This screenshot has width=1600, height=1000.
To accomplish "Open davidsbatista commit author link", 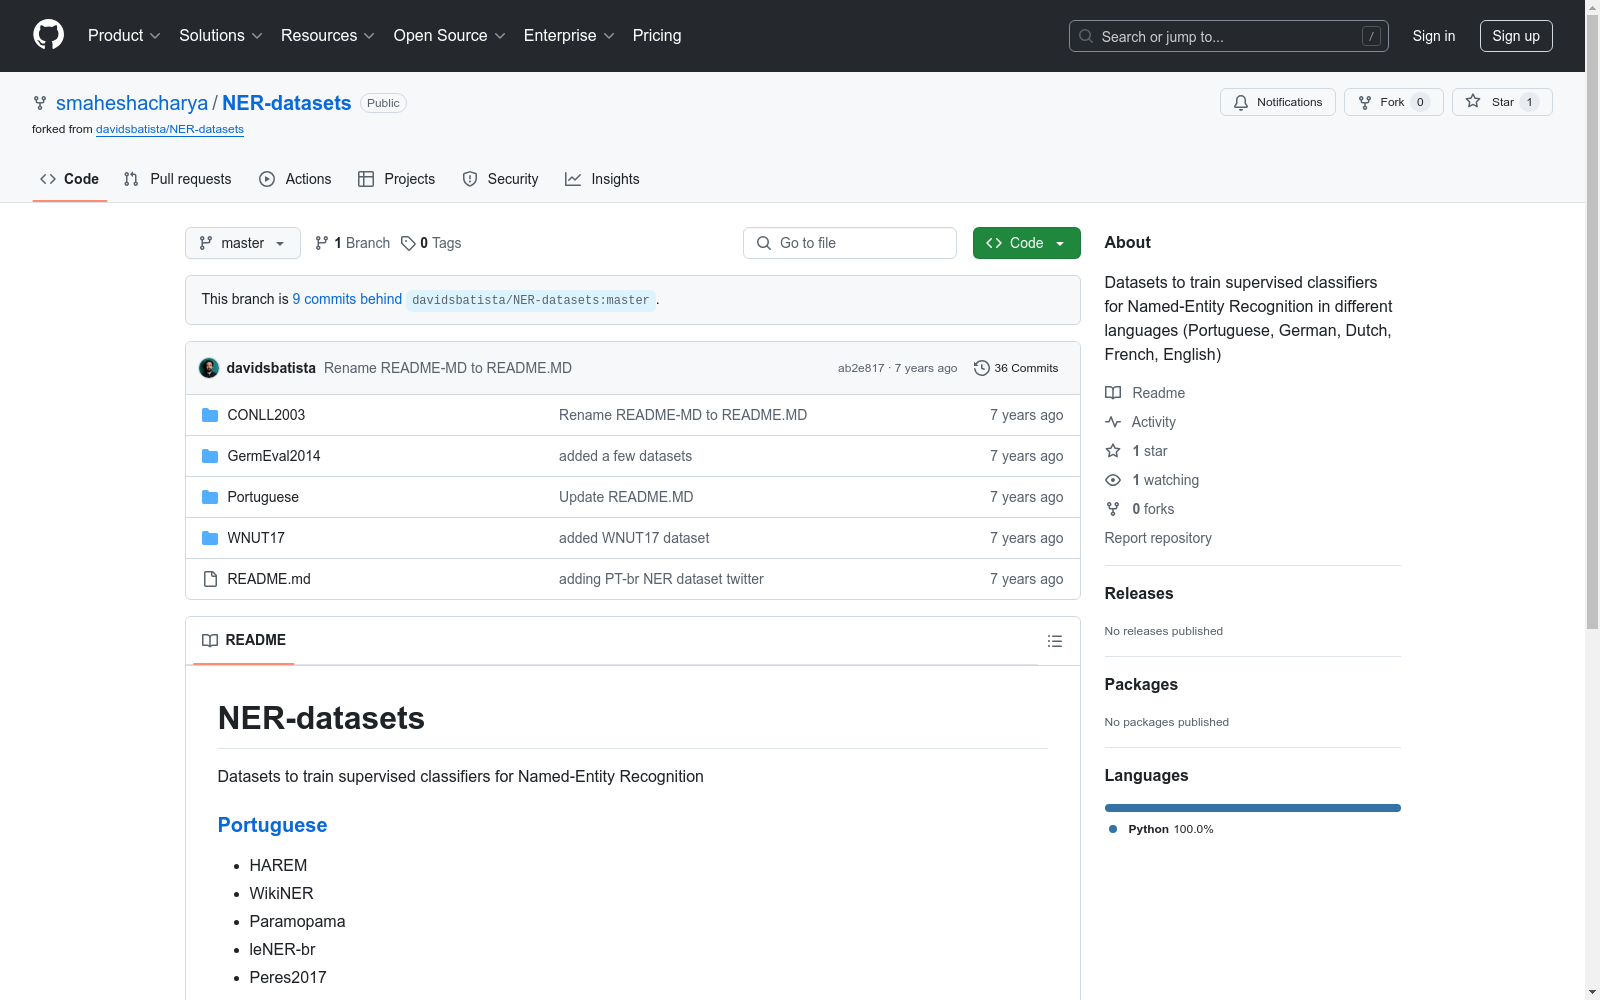I will tap(271, 368).
